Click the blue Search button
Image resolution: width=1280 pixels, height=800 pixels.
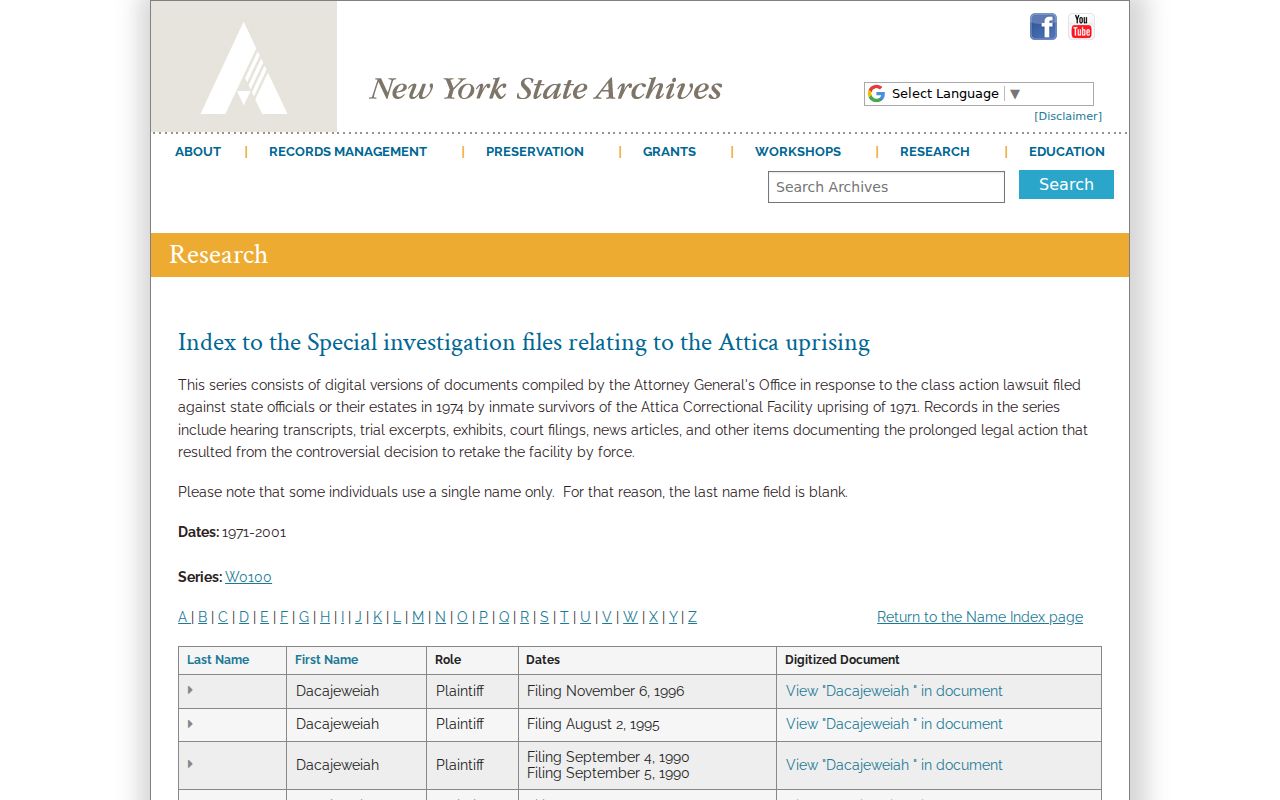pos(1066,185)
